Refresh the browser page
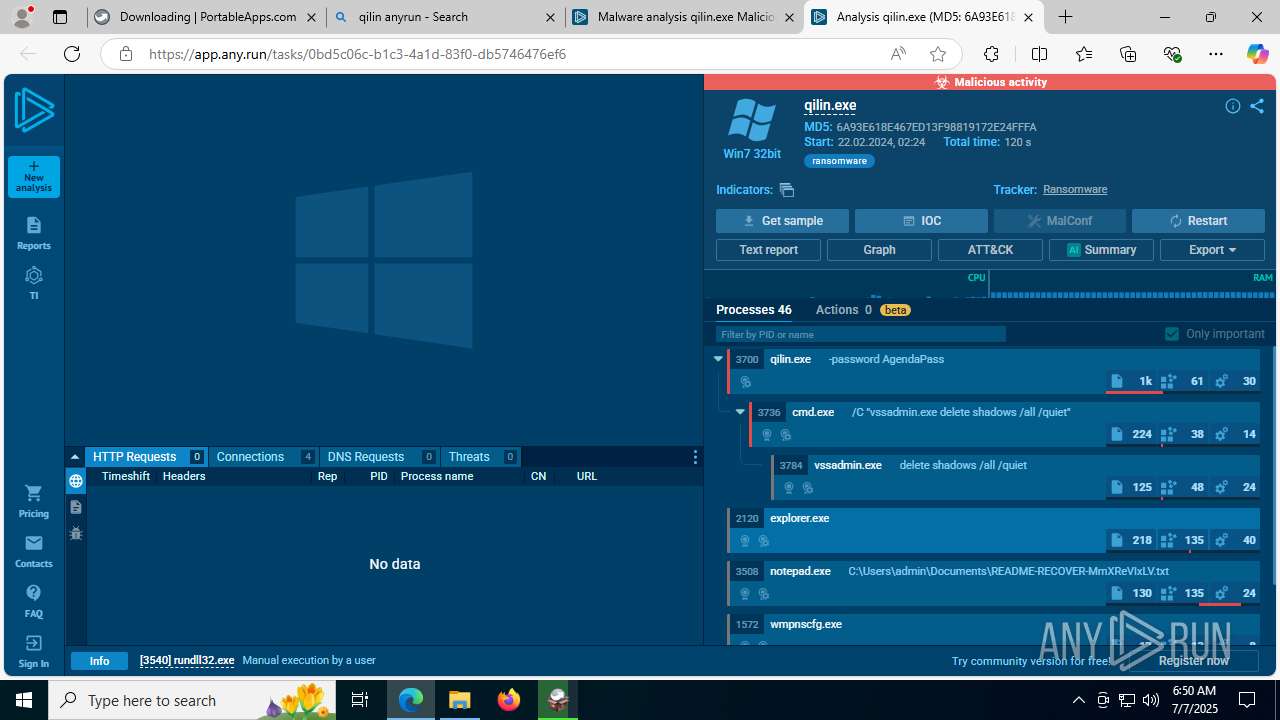Screen dimensions: 1280x720 [x=72, y=54]
